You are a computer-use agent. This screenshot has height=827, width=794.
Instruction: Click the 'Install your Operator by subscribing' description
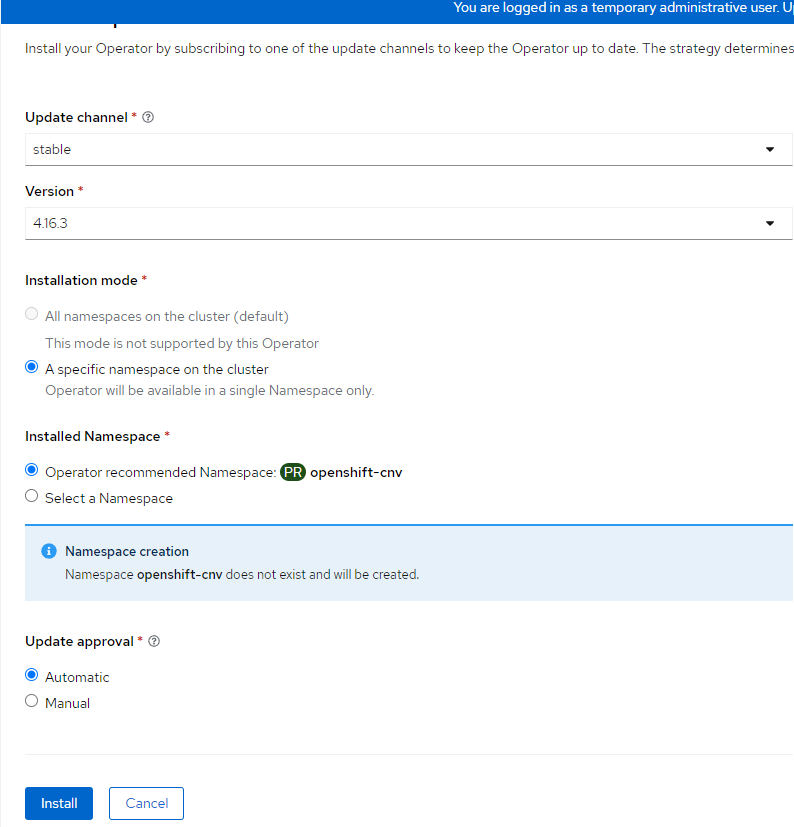point(409,49)
